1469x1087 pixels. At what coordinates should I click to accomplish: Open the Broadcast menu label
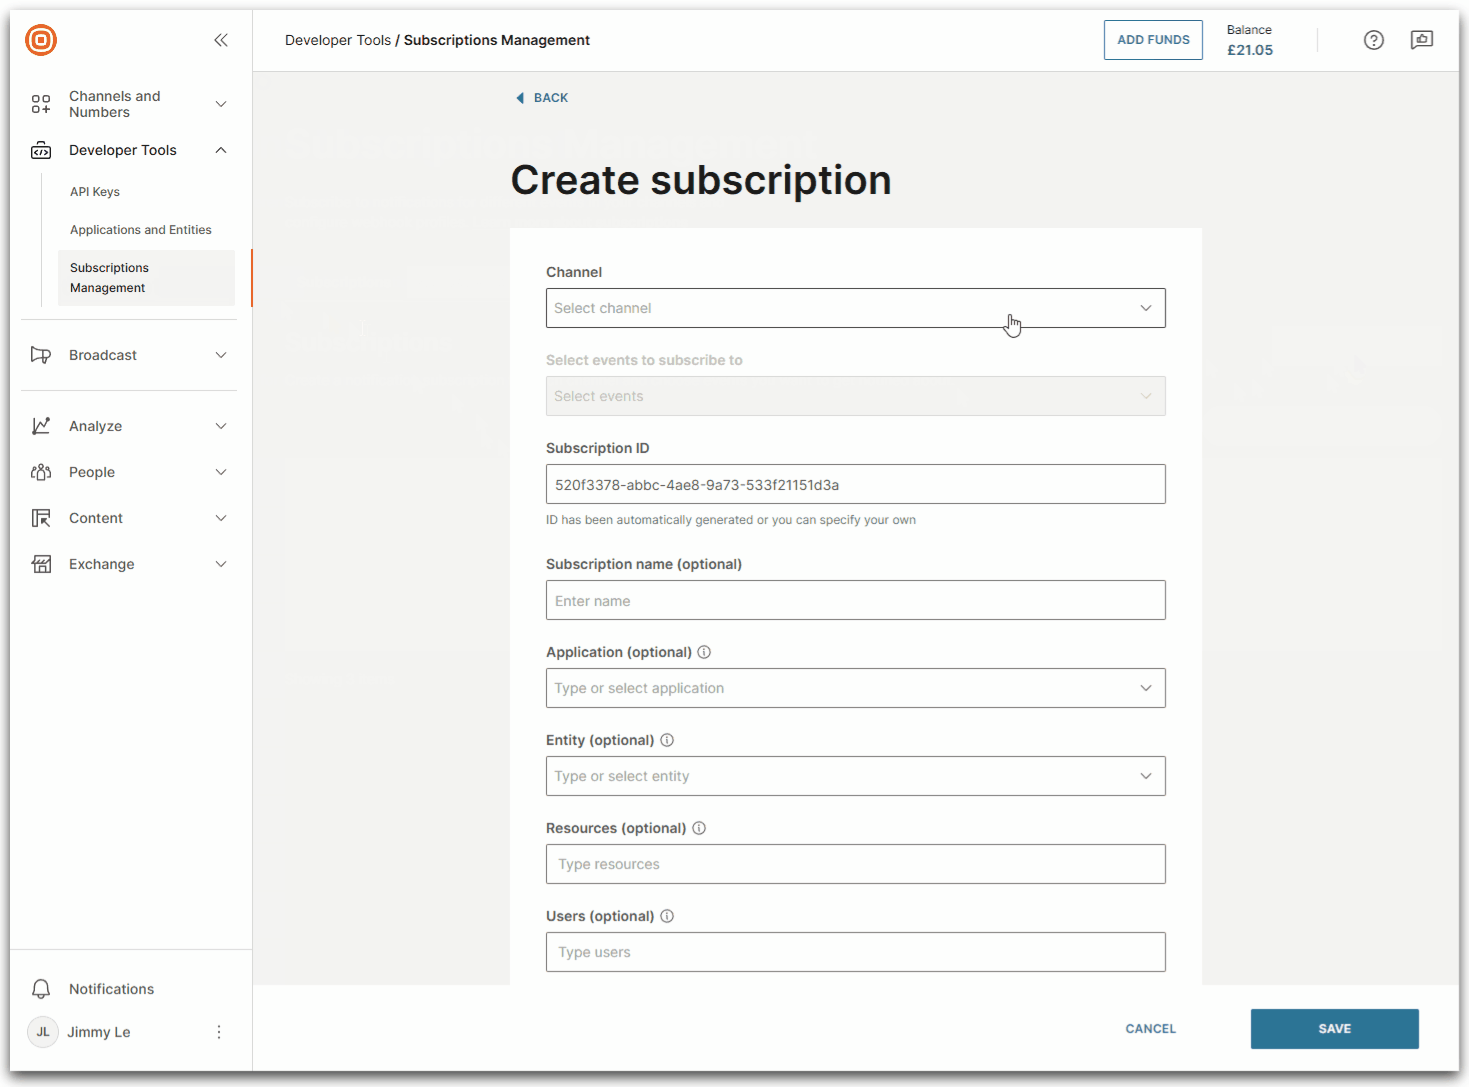[x=103, y=355]
